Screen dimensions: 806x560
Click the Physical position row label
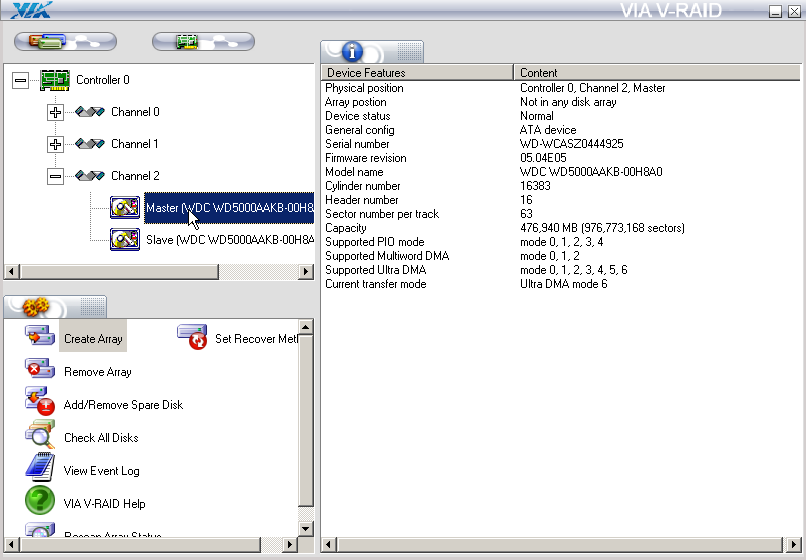tap(364, 88)
